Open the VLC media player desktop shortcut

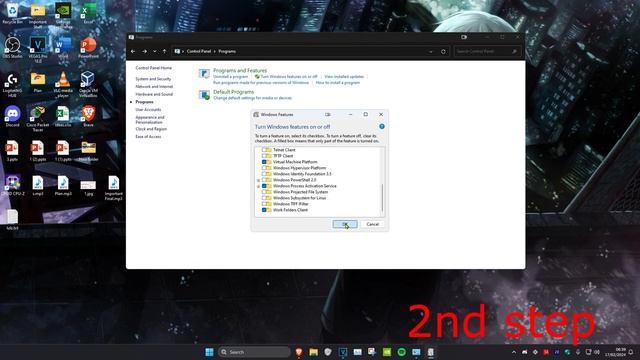point(63,84)
